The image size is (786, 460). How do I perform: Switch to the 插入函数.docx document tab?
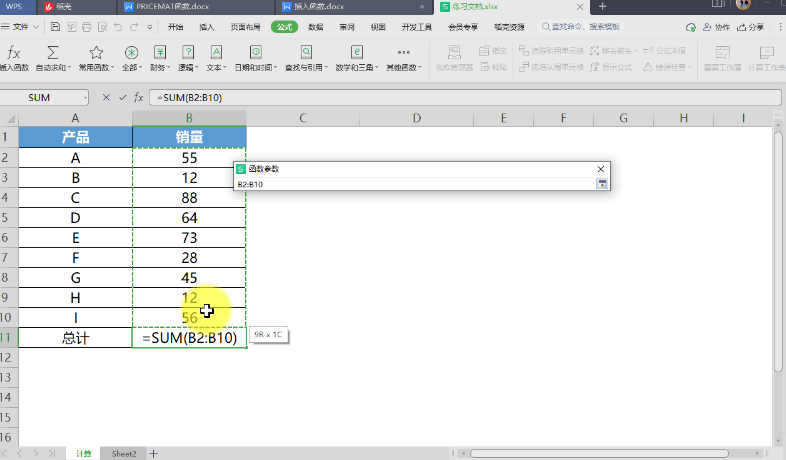click(353, 7)
